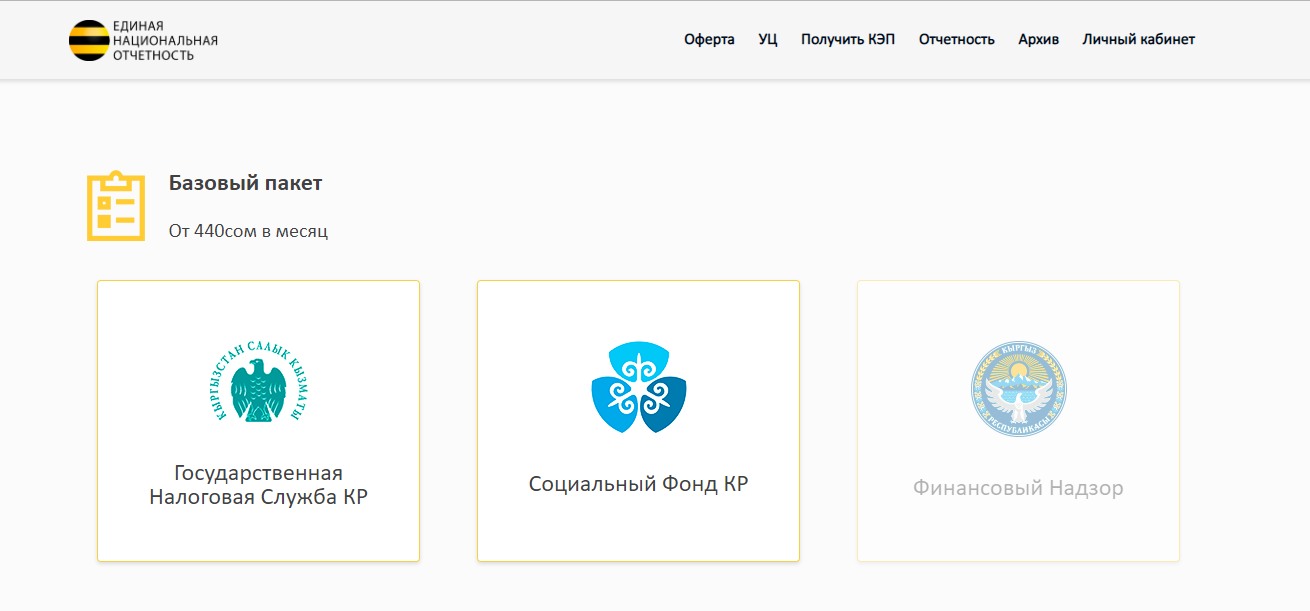Screen dimensions: 1310x611
Task: Go to the УЦ menu item
Action: click(x=767, y=40)
